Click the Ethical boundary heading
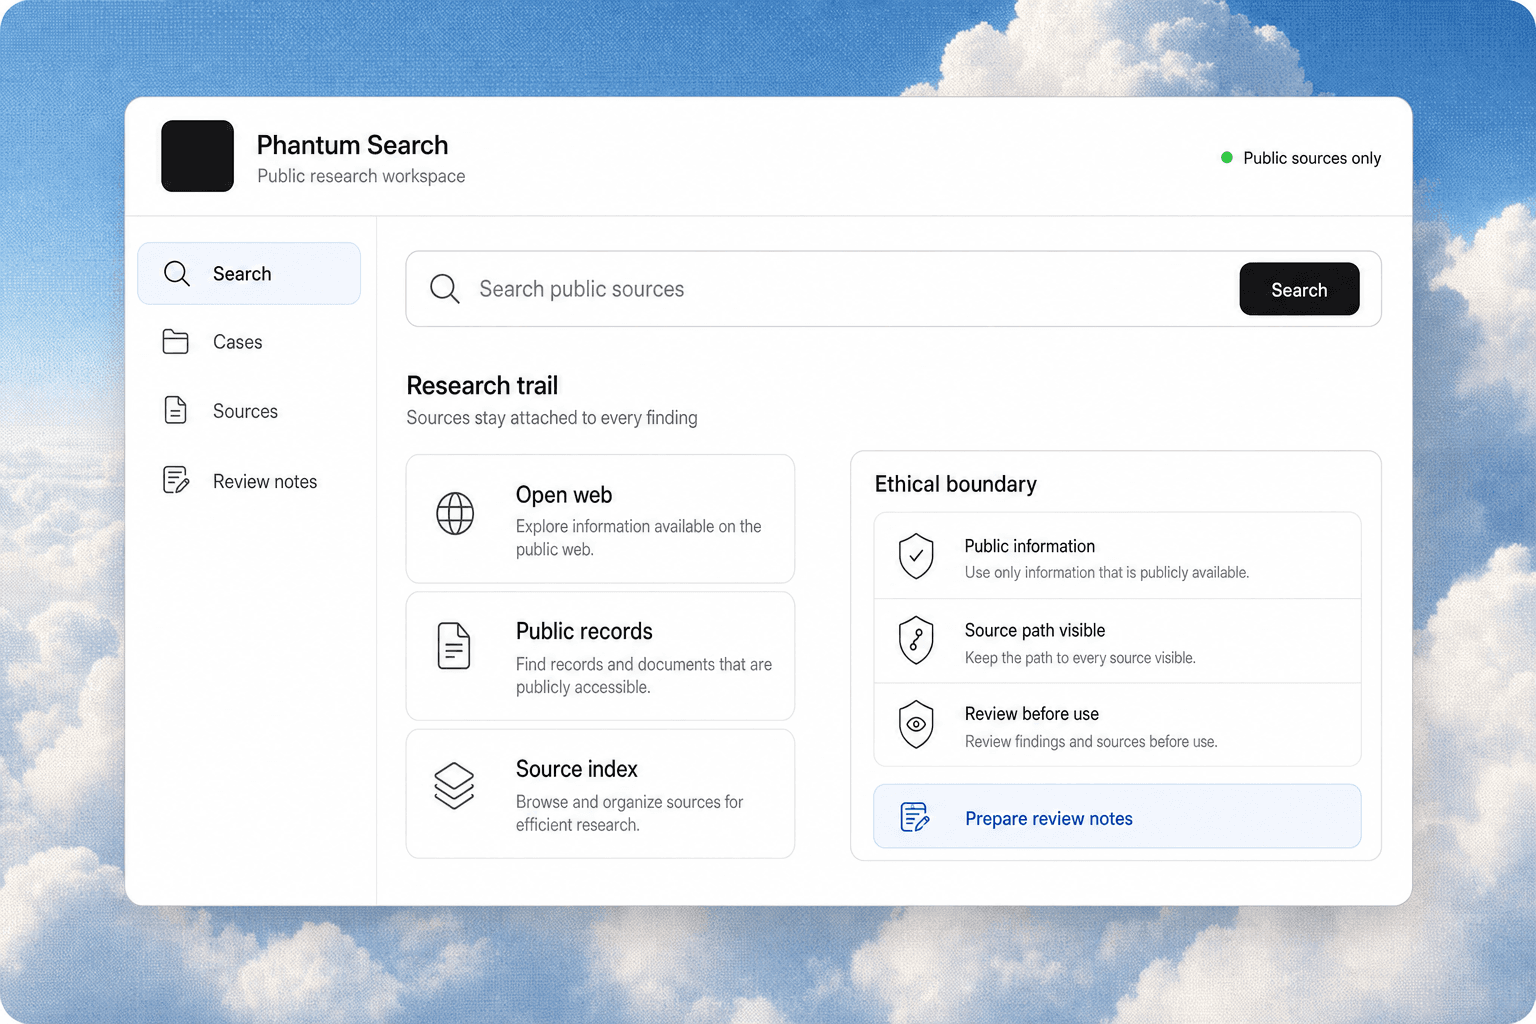 click(956, 484)
